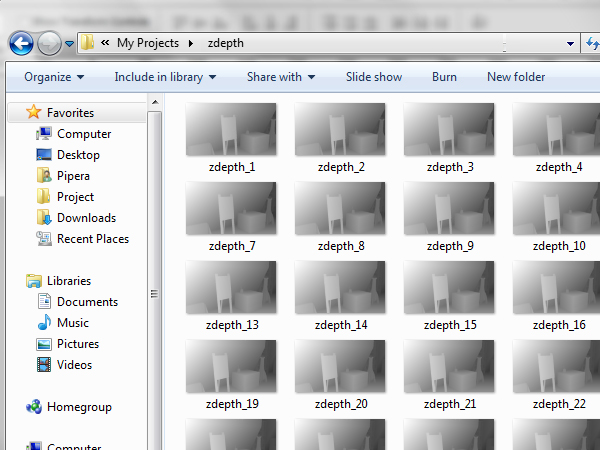Click the refresh button beside address bar
Image resolution: width=600 pixels, height=450 pixels.
590,43
